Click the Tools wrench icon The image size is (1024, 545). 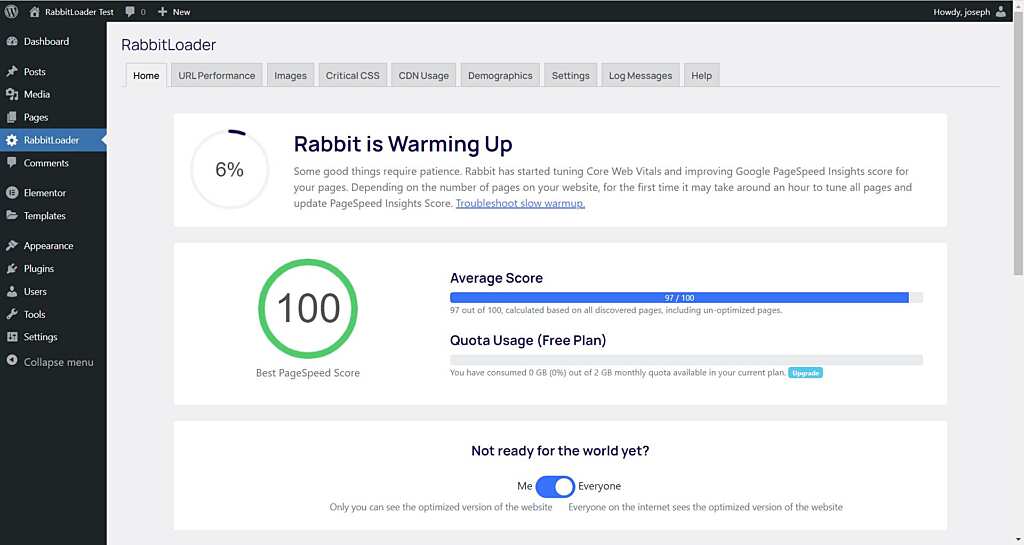(x=12, y=314)
